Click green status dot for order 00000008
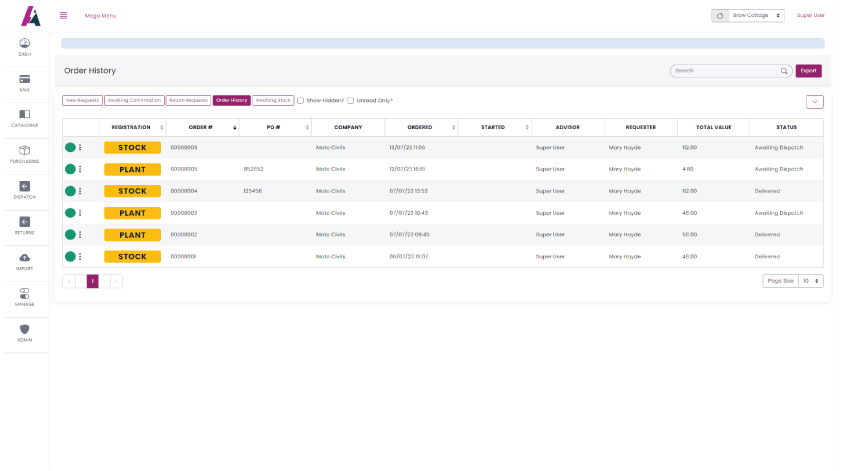 [x=70, y=148]
